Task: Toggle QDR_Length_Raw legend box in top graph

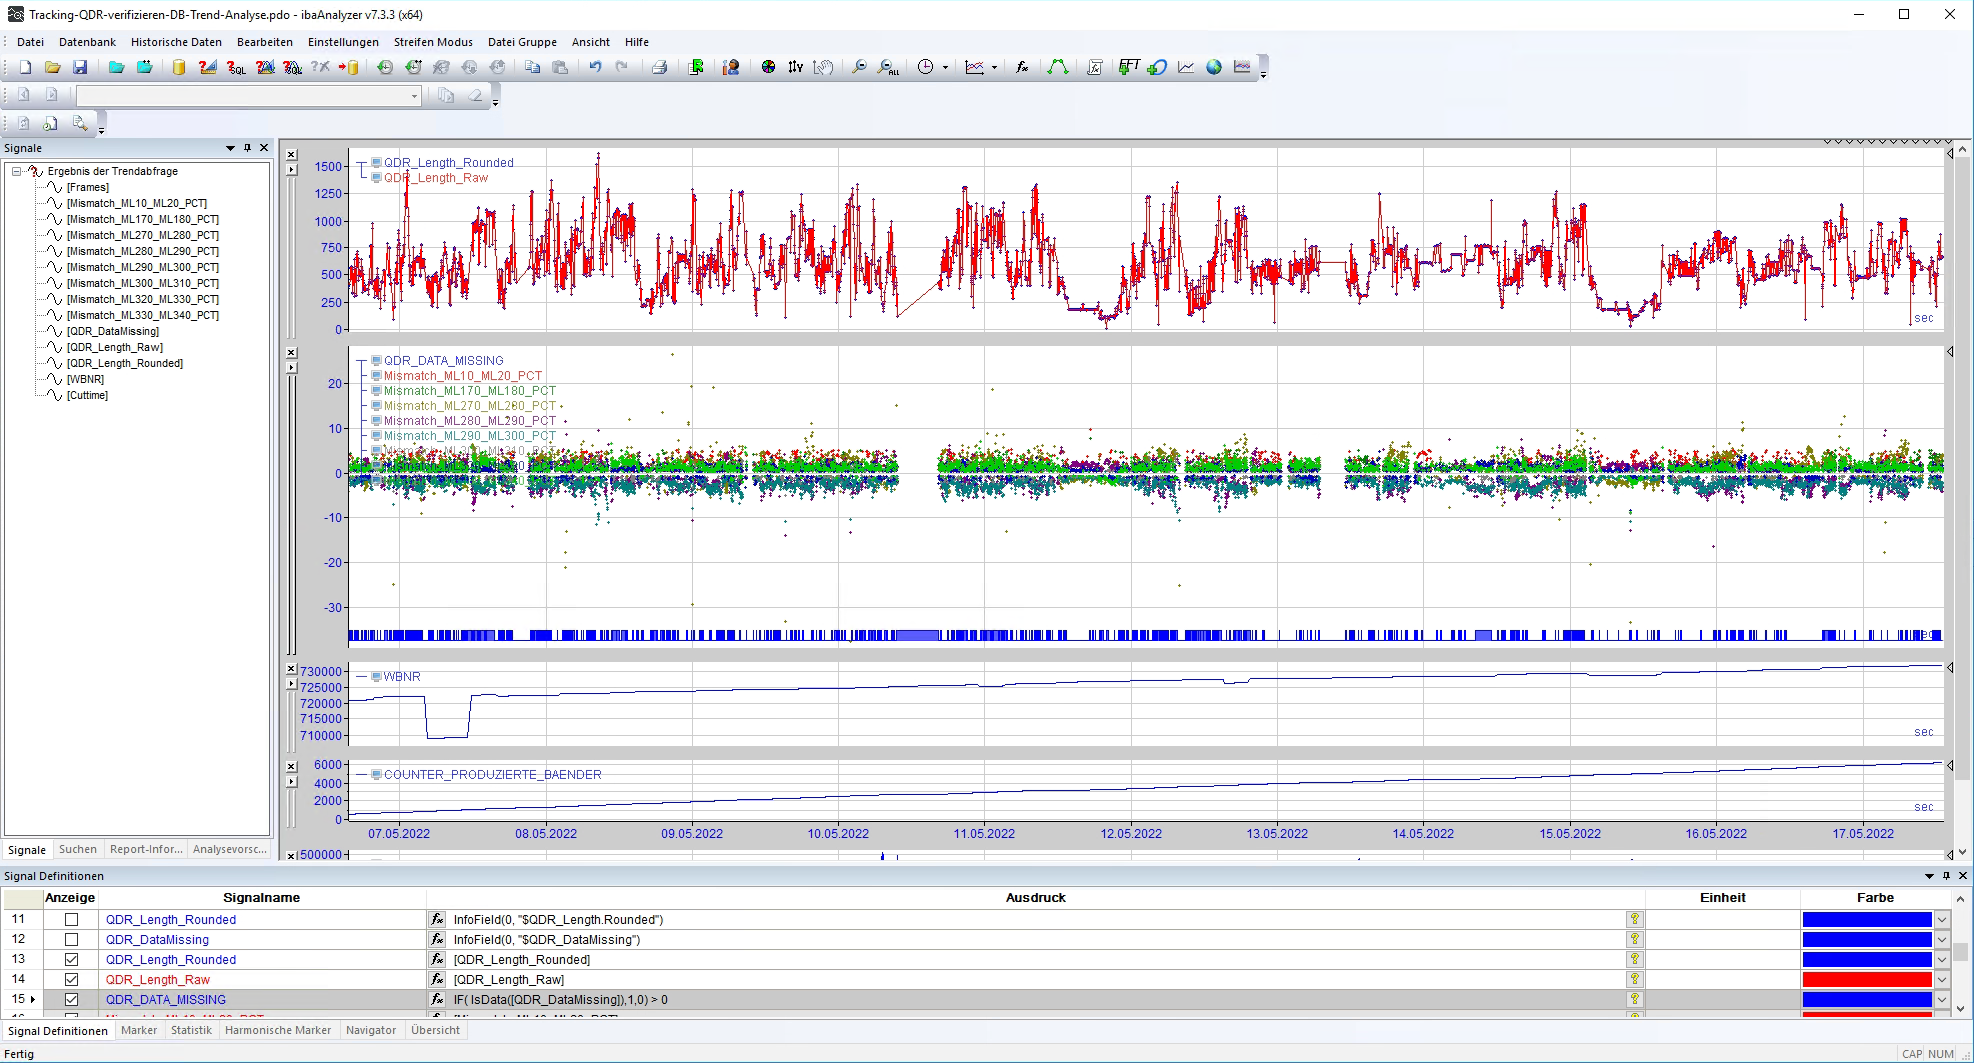Action: pyautogui.click(x=376, y=178)
